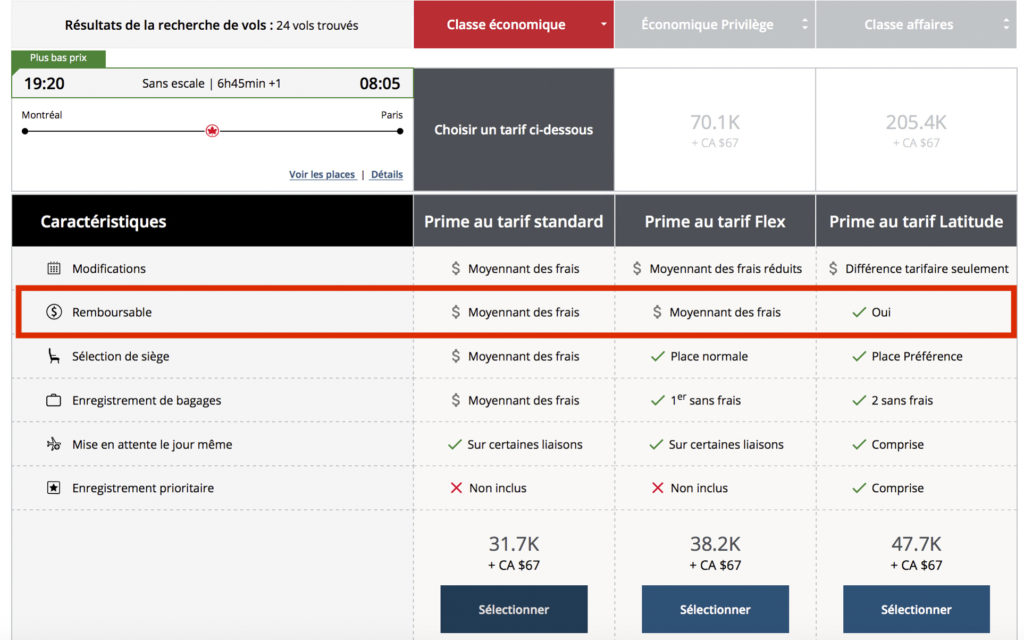Click the Plus bas prix badge
This screenshot has height=640, width=1024.
click(56, 59)
